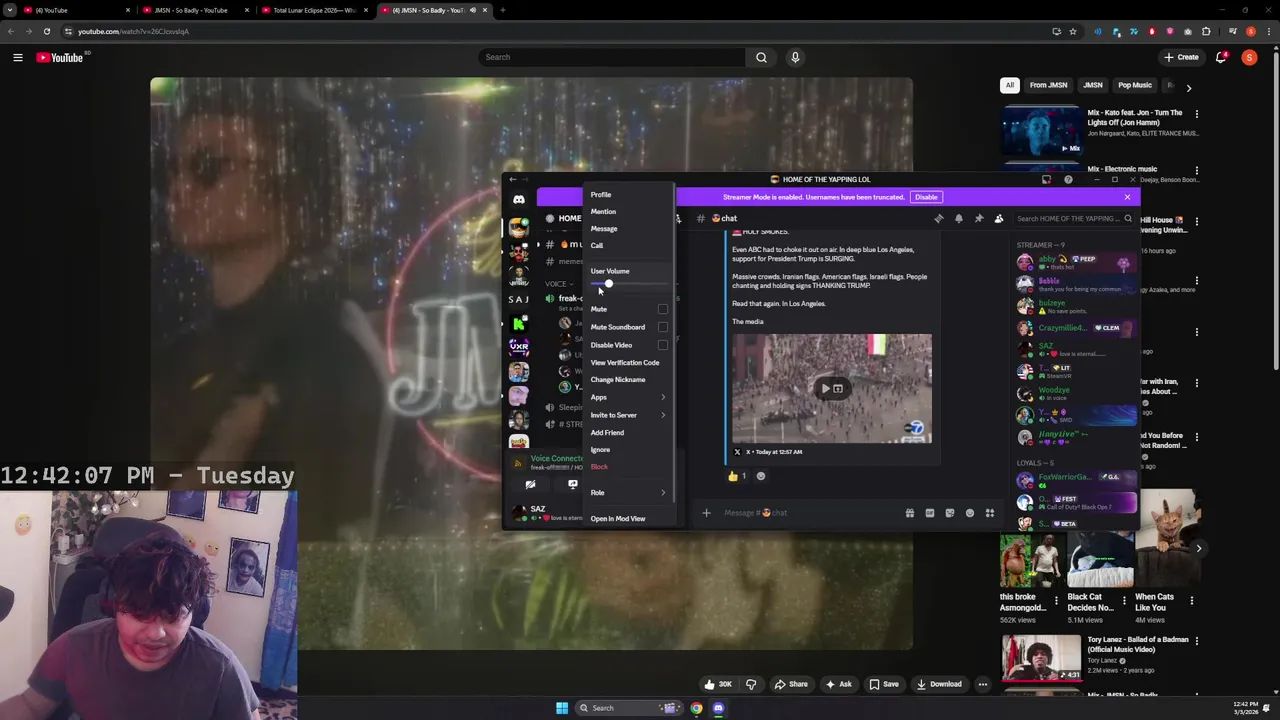Click in YouTube search field
Viewport: 1280px width, 720px height.
point(612,57)
